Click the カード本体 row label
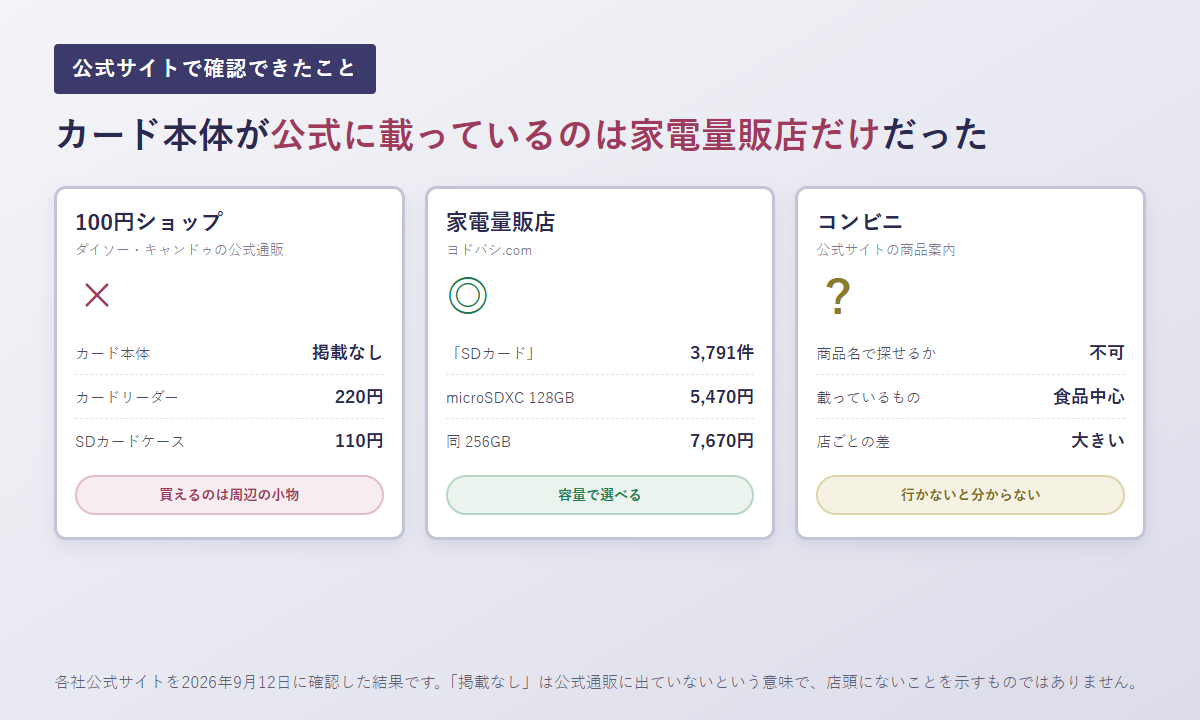The height and width of the screenshot is (720, 1200). pyautogui.click(x=112, y=353)
